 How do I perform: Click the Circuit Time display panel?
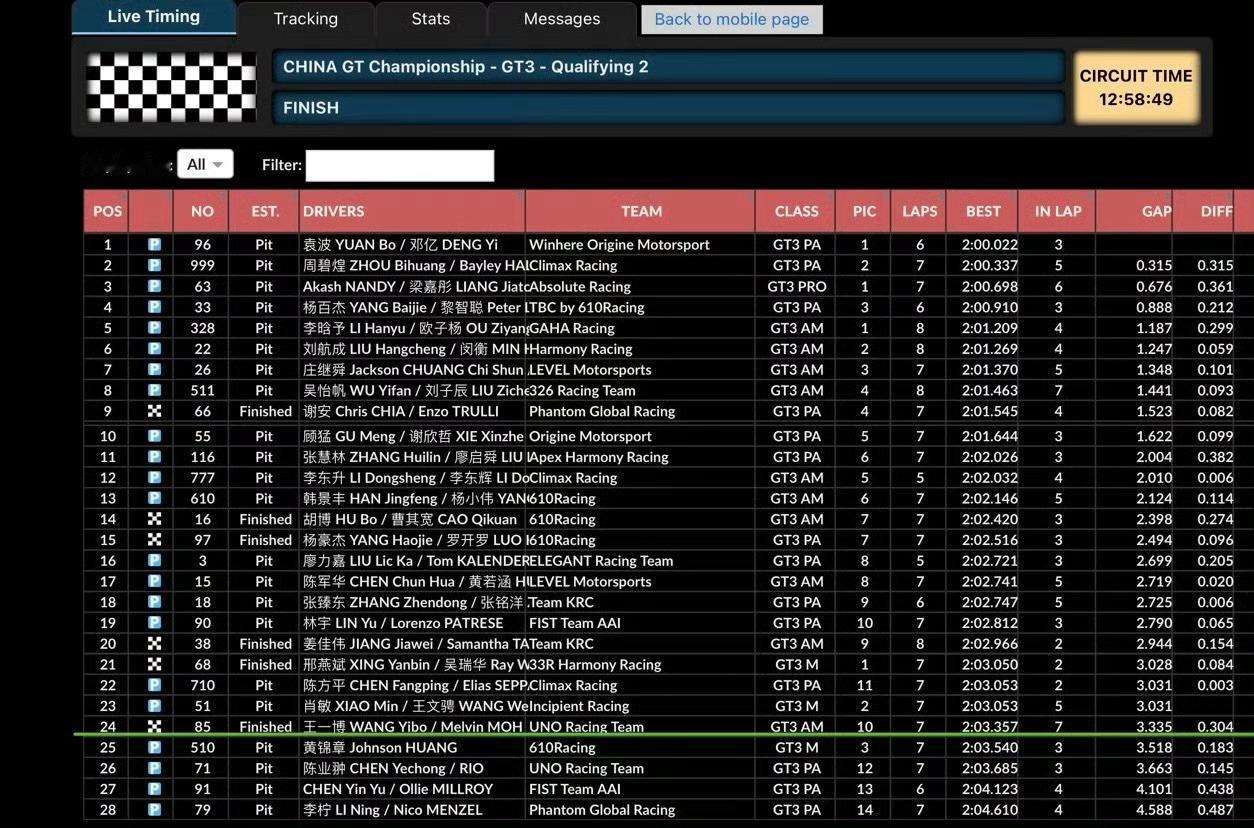1135,84
